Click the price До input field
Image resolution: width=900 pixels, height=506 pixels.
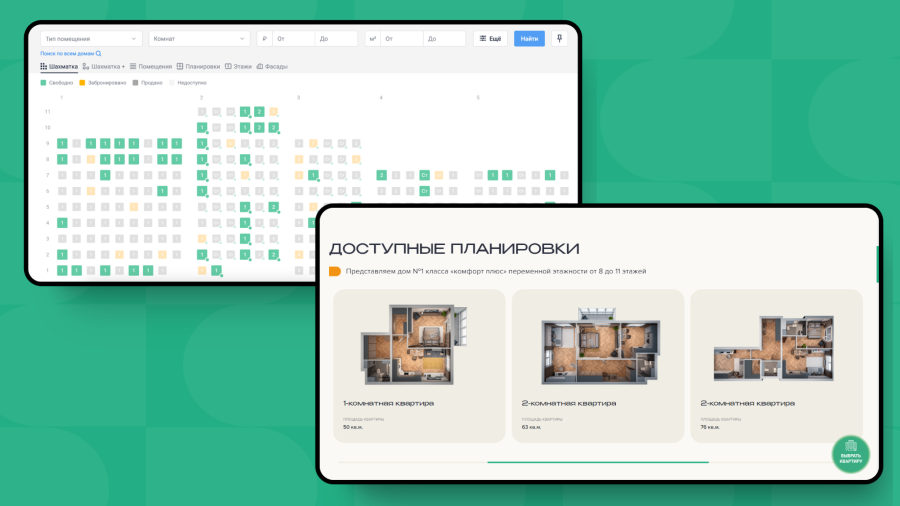click(x=336, y=38)
